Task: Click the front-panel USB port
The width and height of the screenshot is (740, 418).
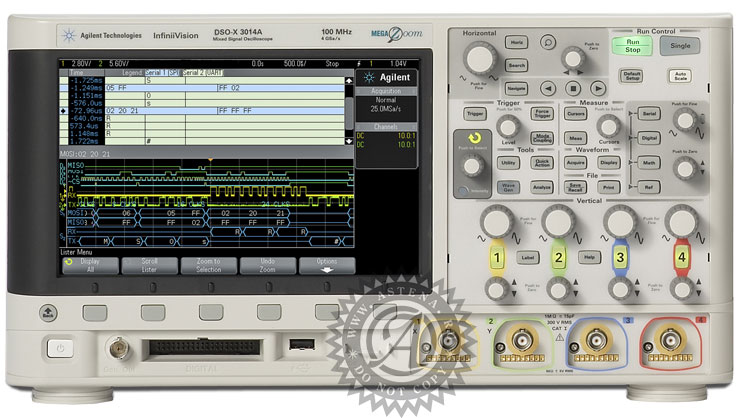Action: (302, 344)
